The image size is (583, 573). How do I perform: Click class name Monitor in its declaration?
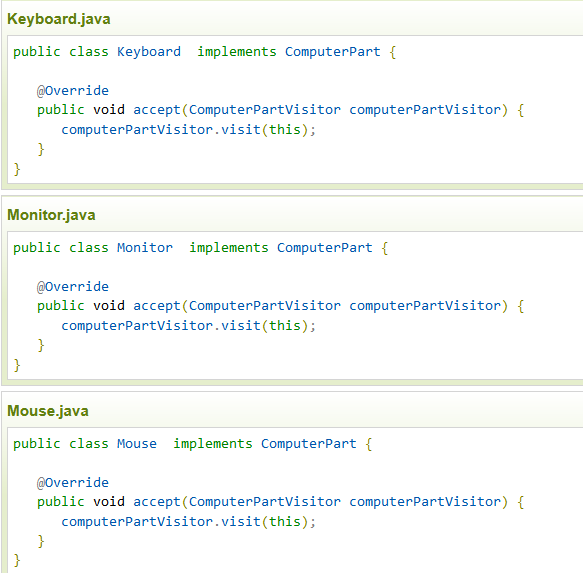click(x=145, y=248)
